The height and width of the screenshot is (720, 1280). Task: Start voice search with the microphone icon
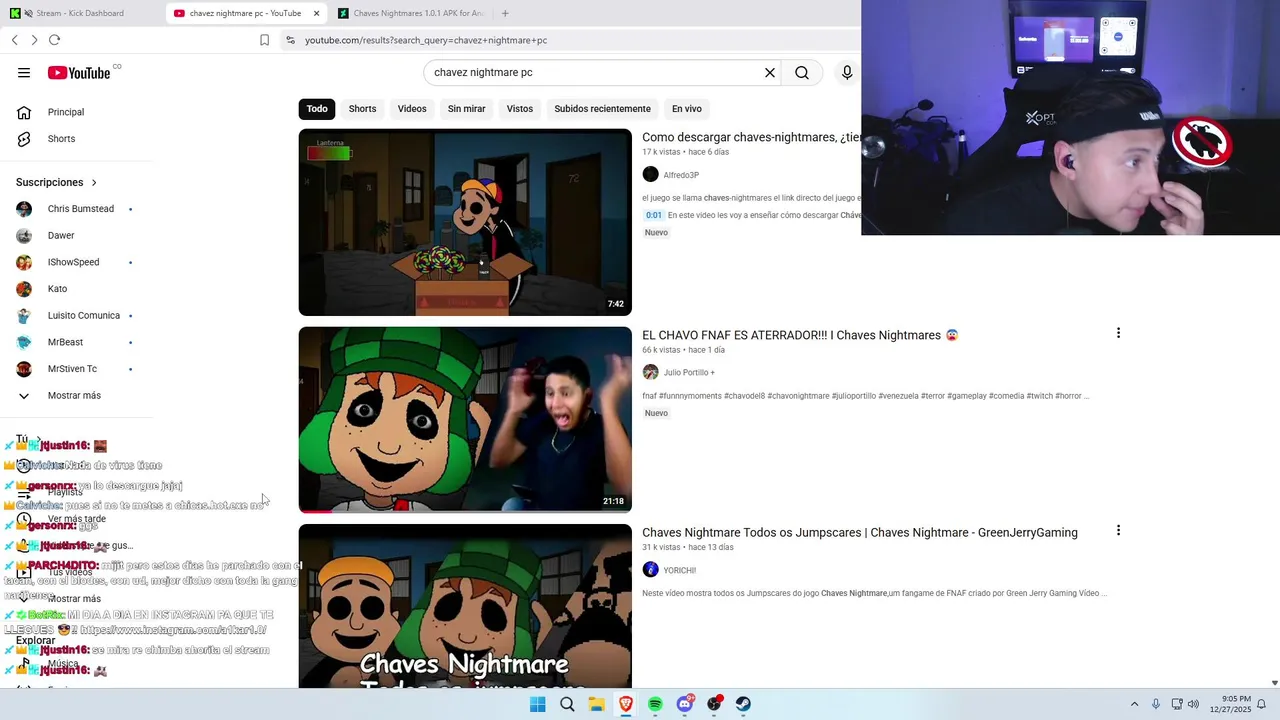click(x=847, y=72)
